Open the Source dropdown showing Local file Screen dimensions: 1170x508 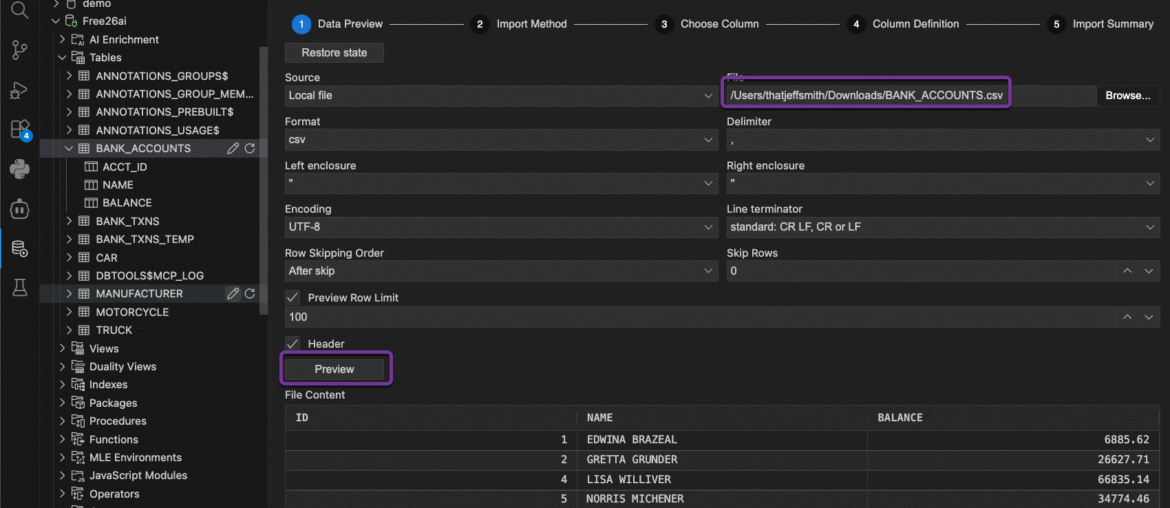[x=500, y=96]
